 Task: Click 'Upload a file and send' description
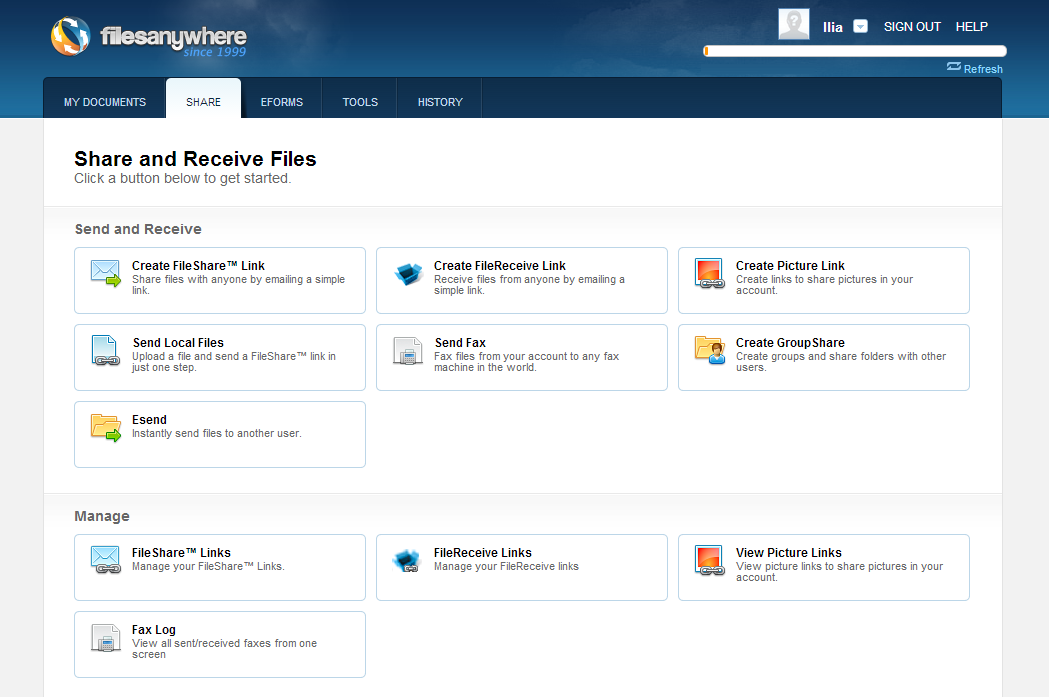click(x=233, y=362)
